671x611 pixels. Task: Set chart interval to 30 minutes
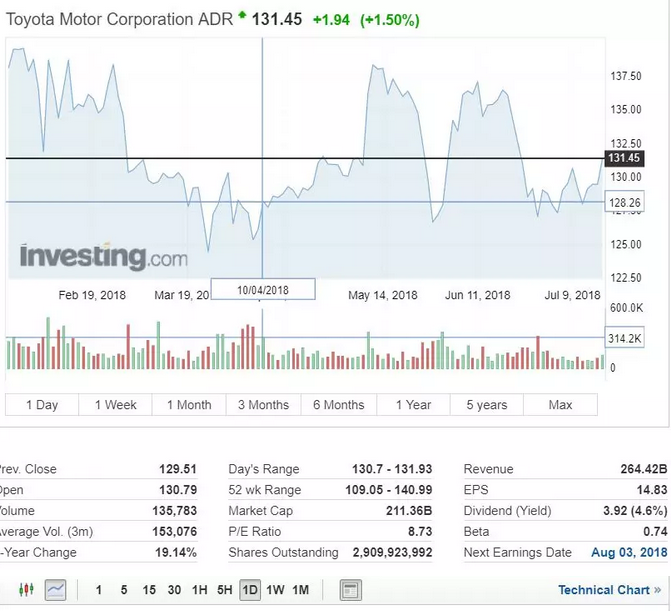(x=174, y=590)
